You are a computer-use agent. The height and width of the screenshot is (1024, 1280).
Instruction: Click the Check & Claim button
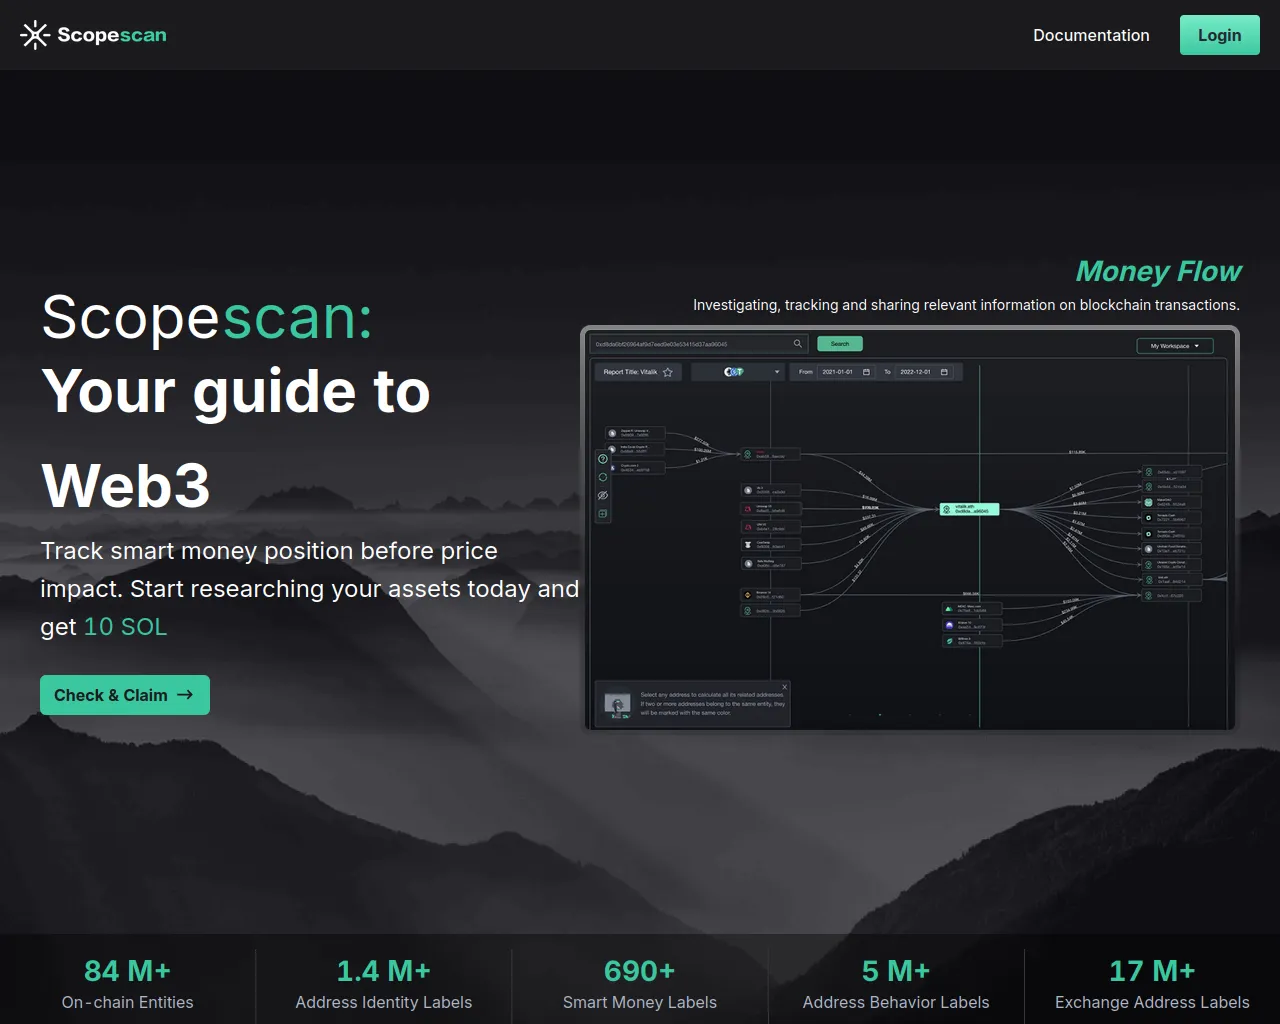[x=125, y=695]
